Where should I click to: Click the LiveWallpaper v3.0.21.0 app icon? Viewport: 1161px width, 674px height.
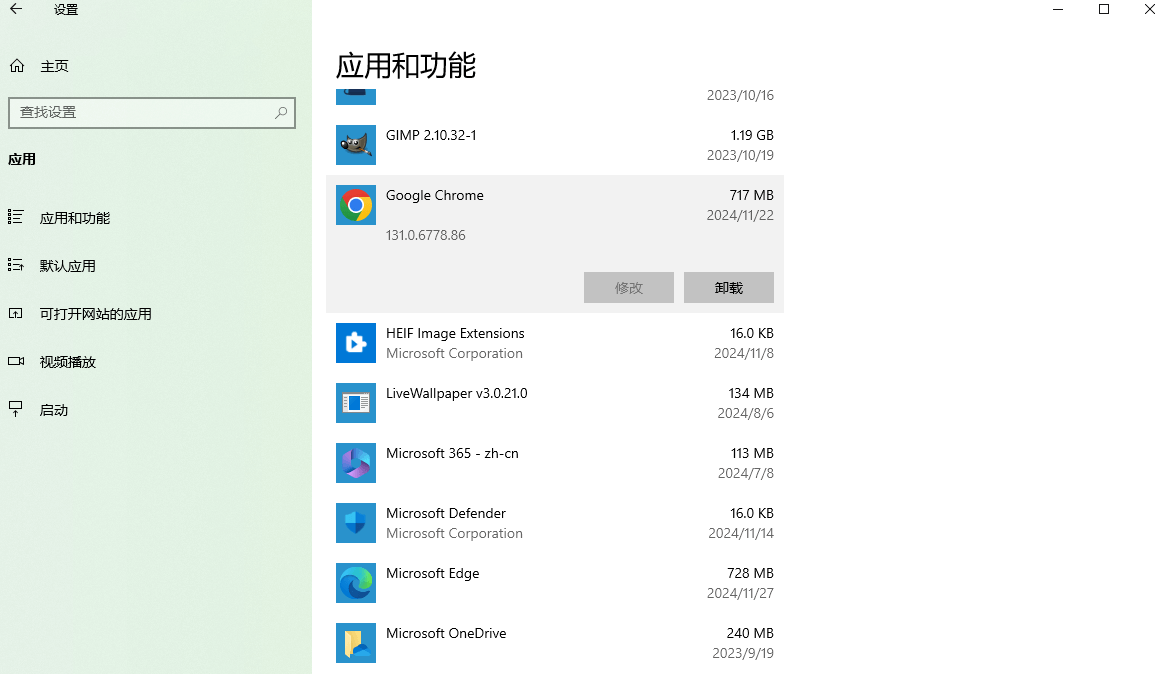pyautogui.click(x=355, y=403)
